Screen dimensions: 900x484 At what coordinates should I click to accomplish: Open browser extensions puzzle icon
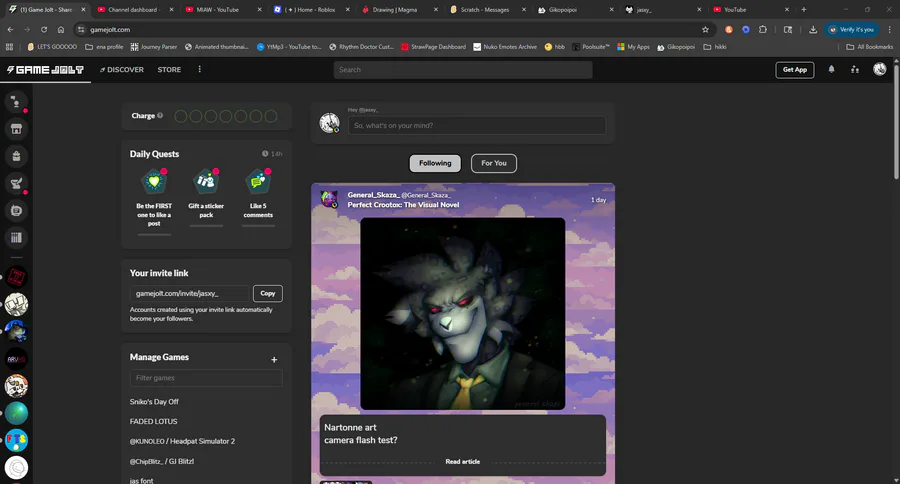click(x=763, y=29)
